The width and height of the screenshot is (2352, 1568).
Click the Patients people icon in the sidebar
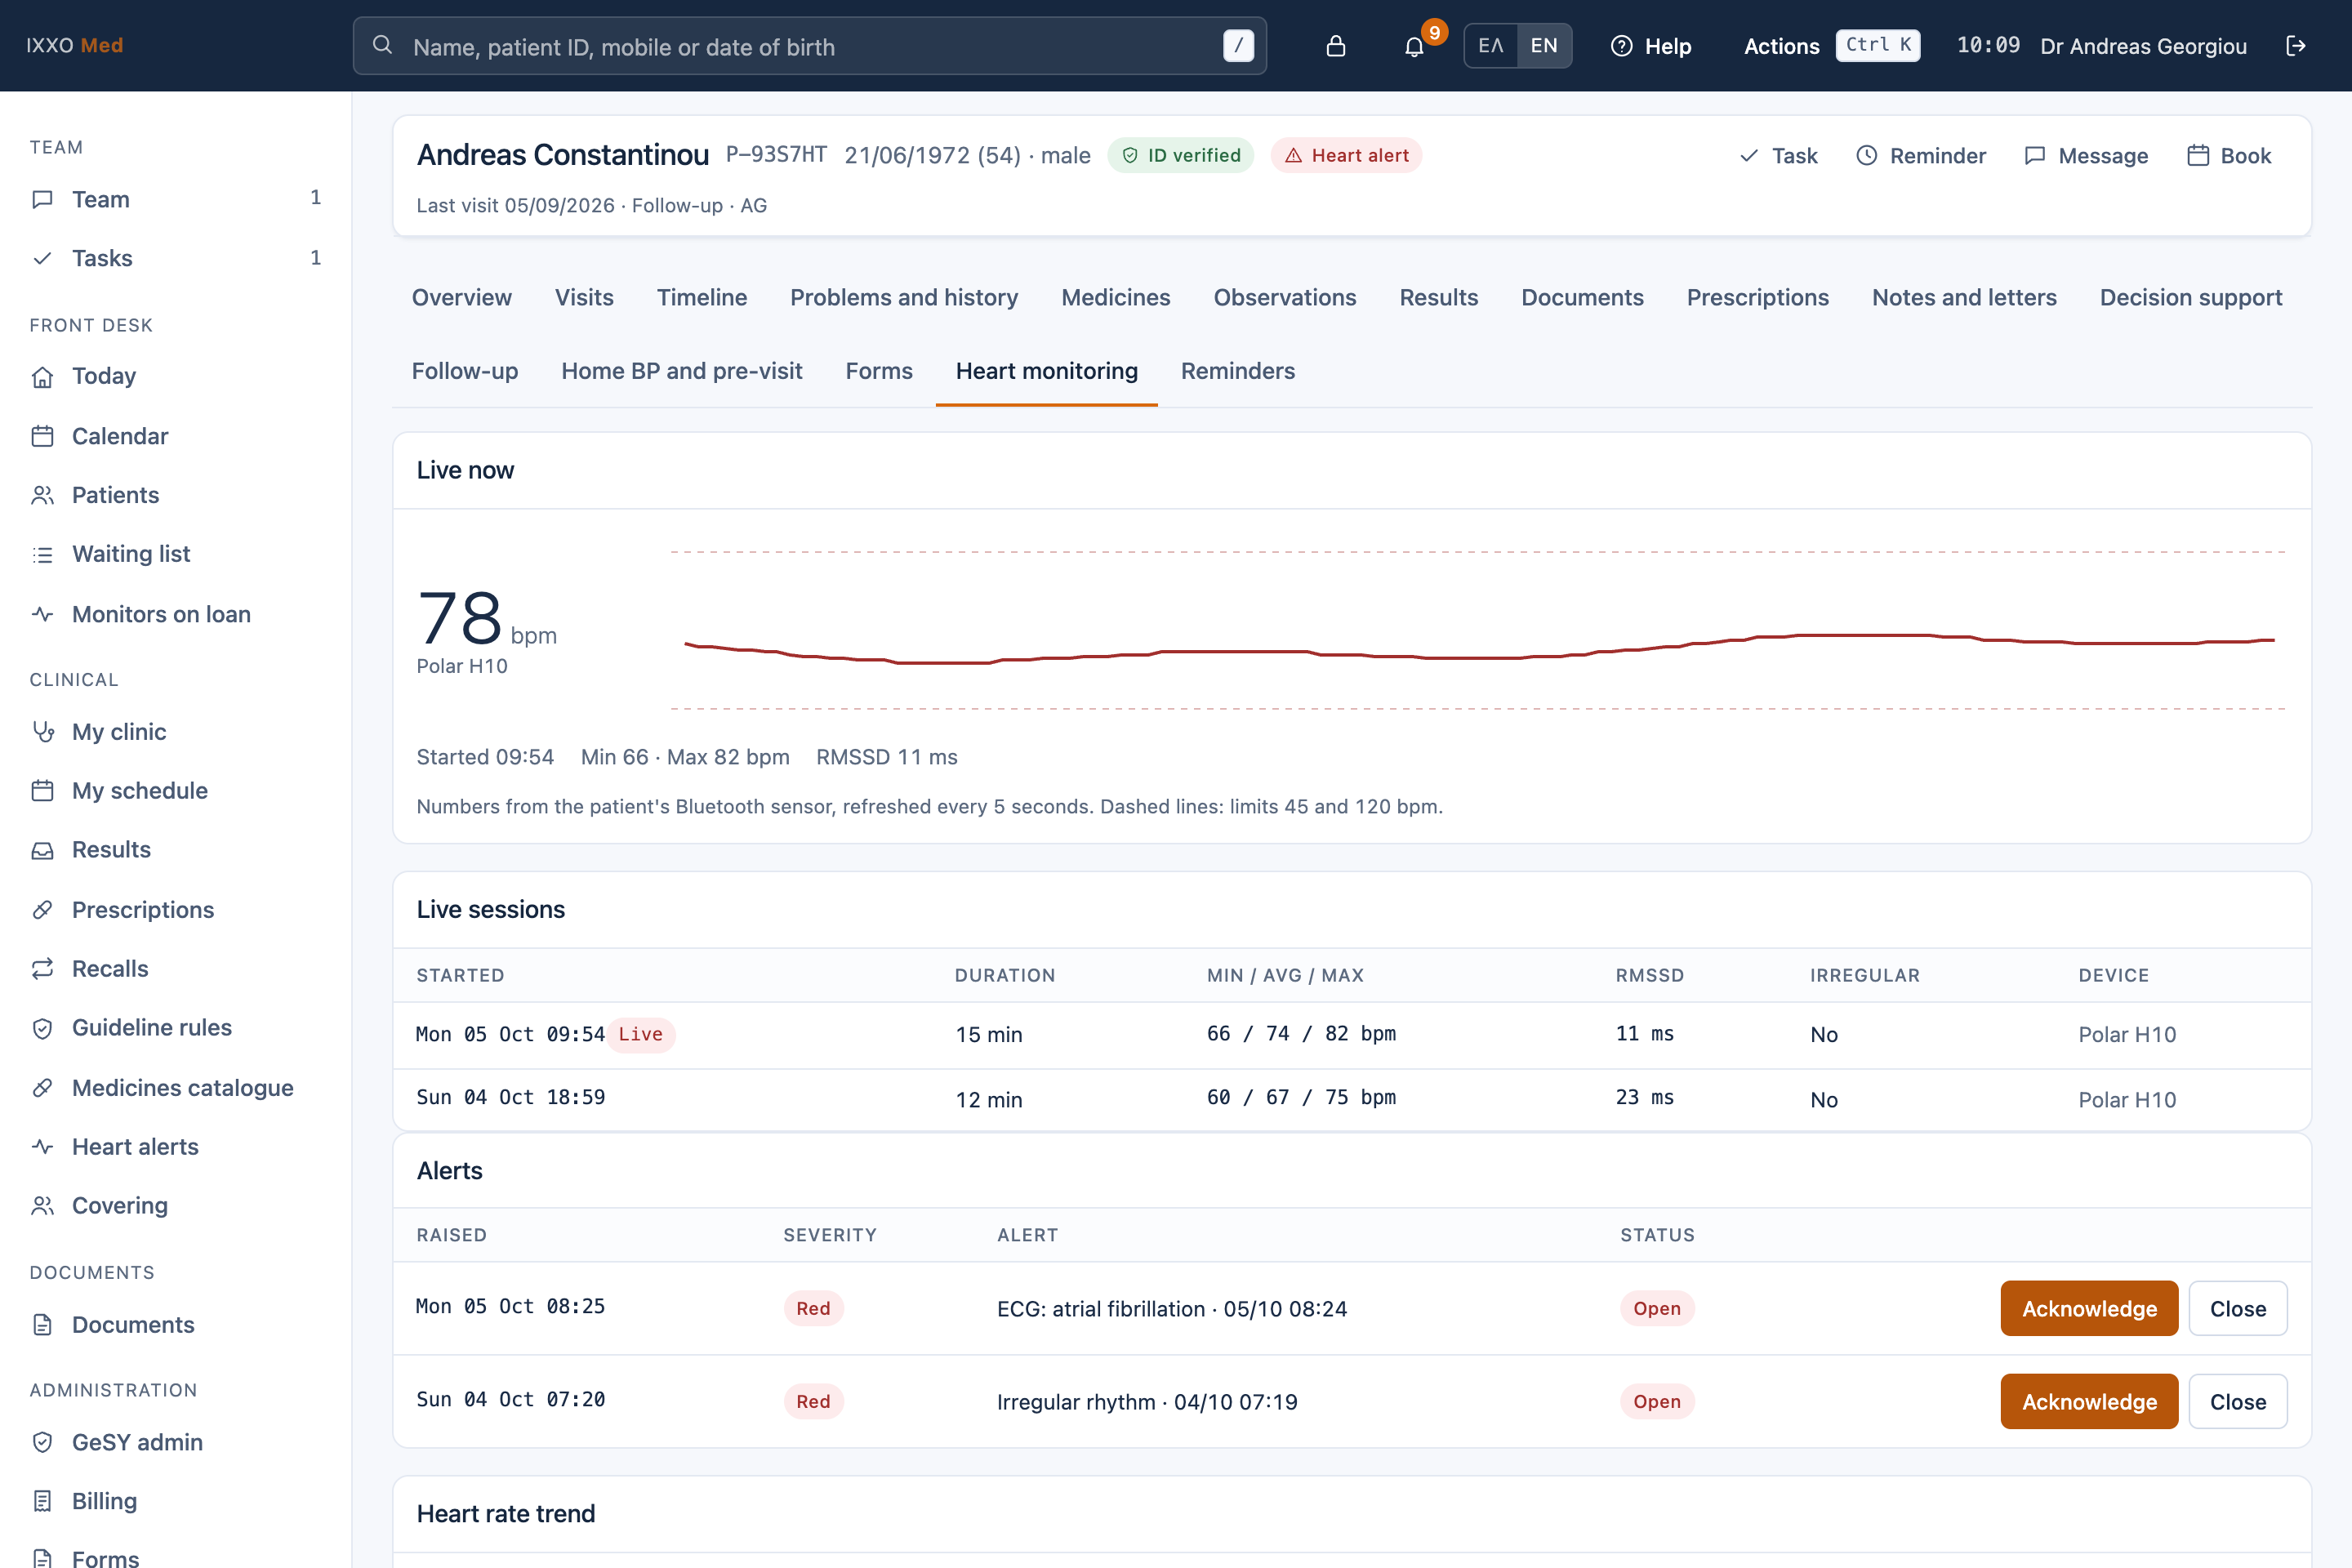coord(42,495)
